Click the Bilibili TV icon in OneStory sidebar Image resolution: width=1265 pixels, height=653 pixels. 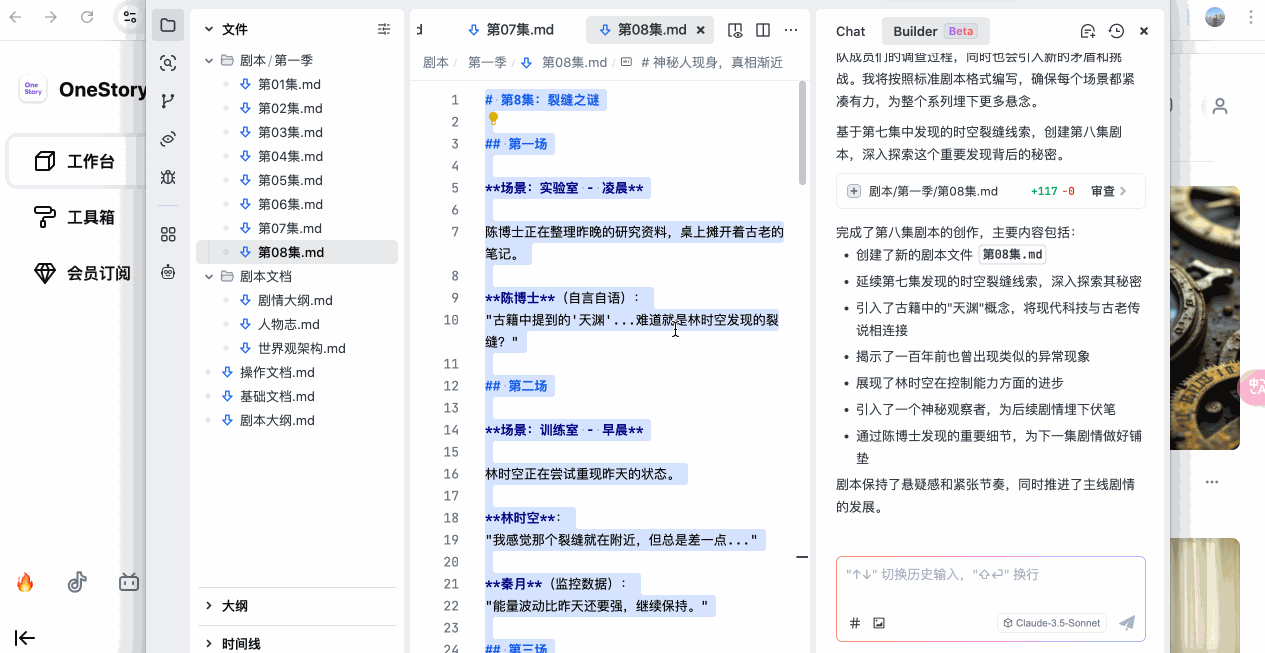[129, 583]
